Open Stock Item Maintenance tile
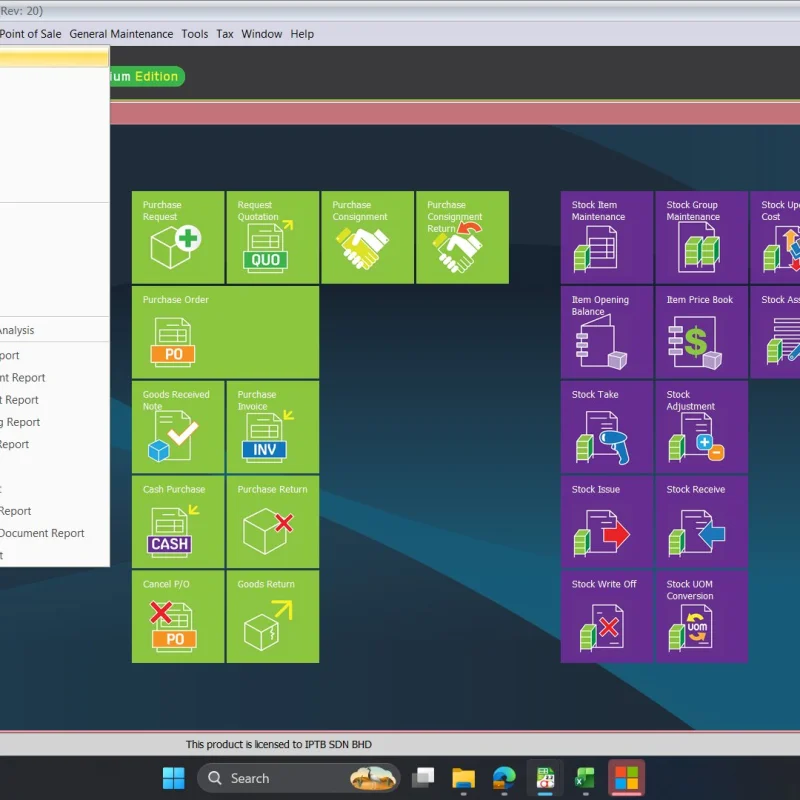 (606, 237)
